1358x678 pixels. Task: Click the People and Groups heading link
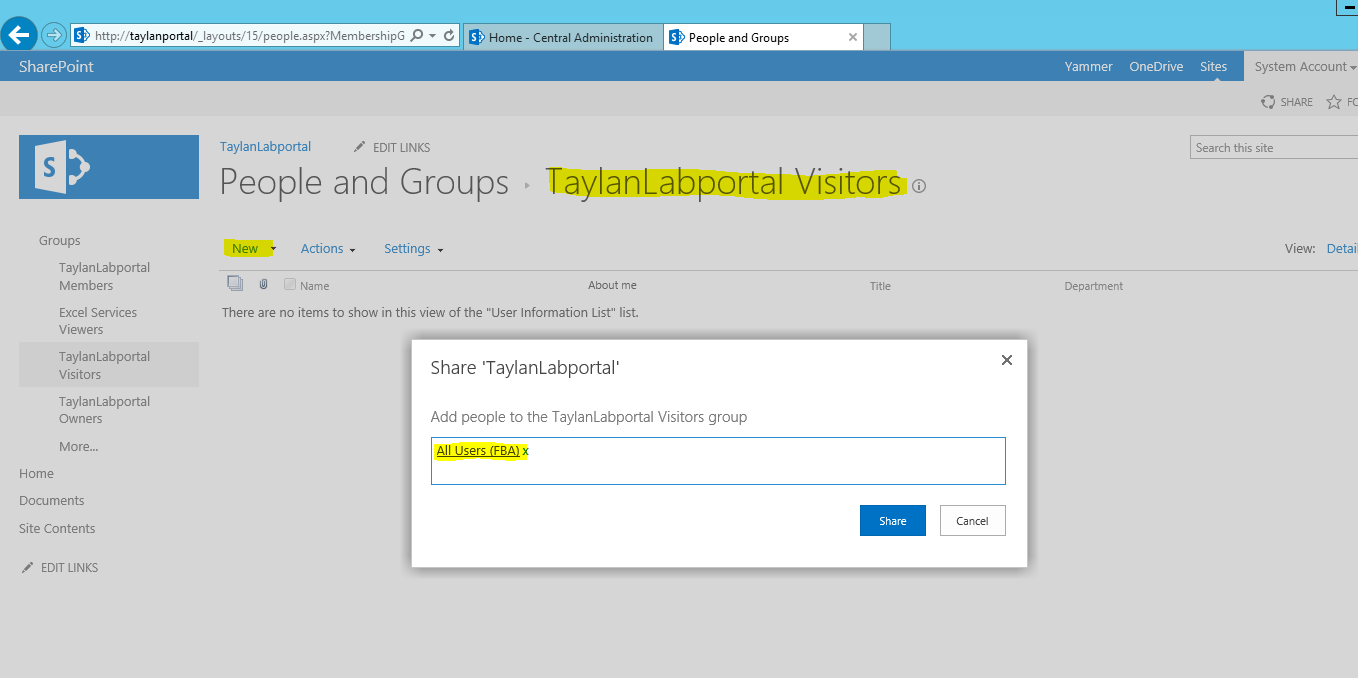click(x=364, y=183)
